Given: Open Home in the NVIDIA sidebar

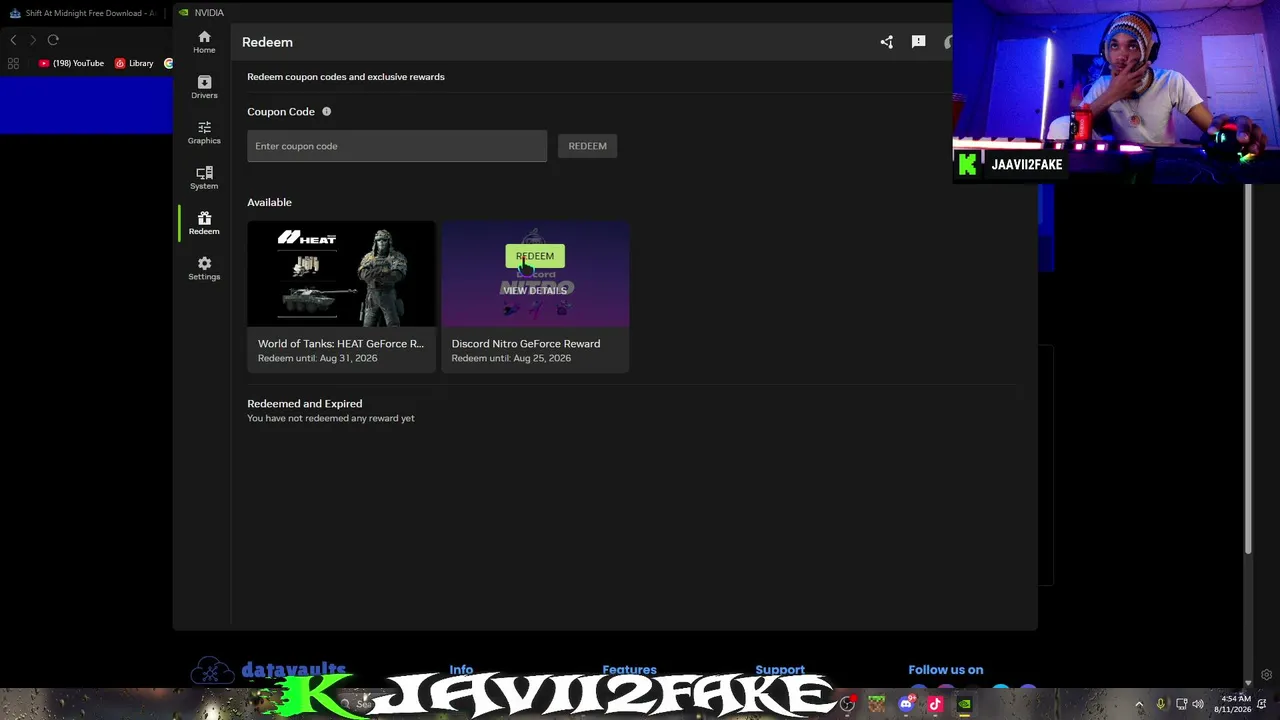Looking at the screenshot, I should pyautogui.click(x=204, y=42).
